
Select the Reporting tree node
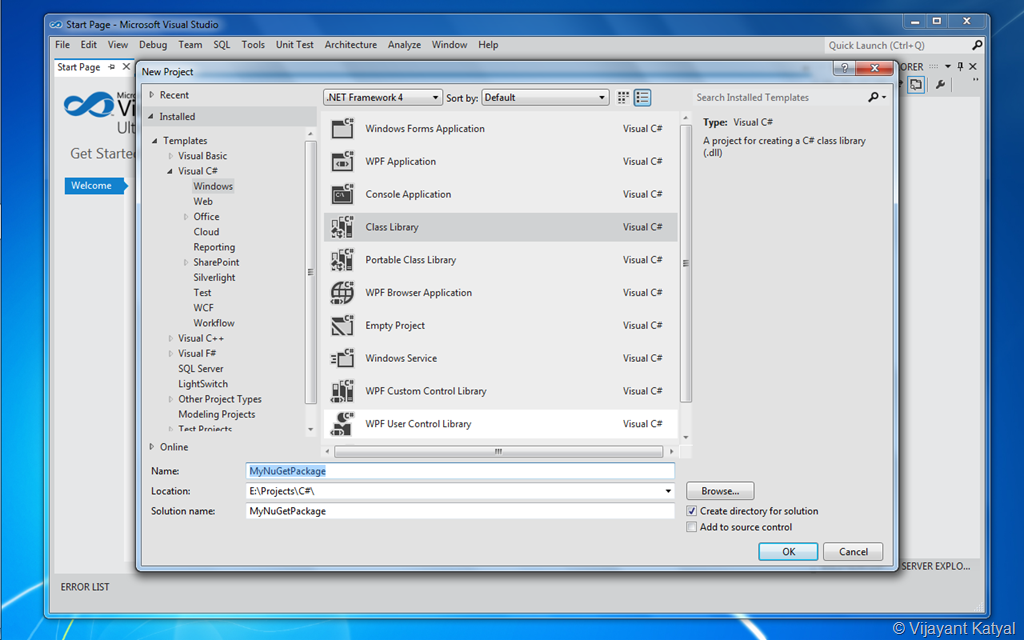pos(214,247)
